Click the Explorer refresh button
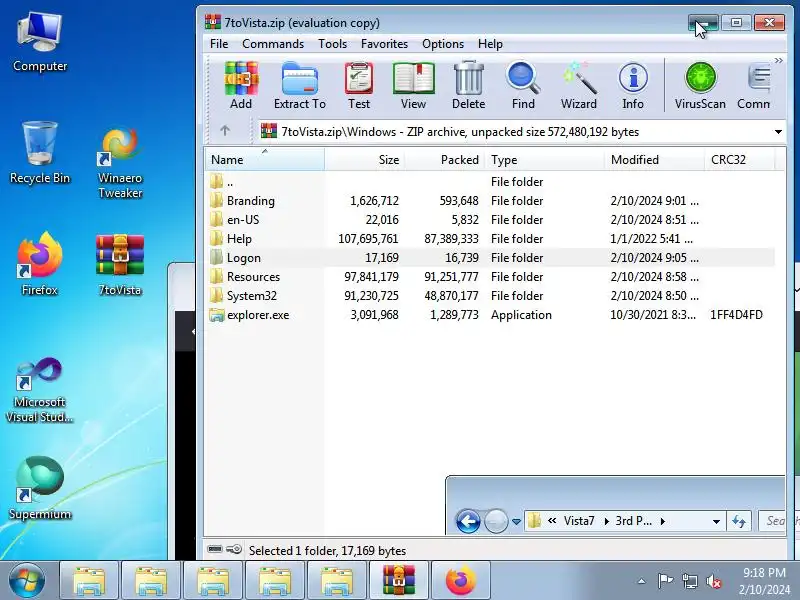The image size is (800, 600). pyautogui.click(x=739, y=521)
